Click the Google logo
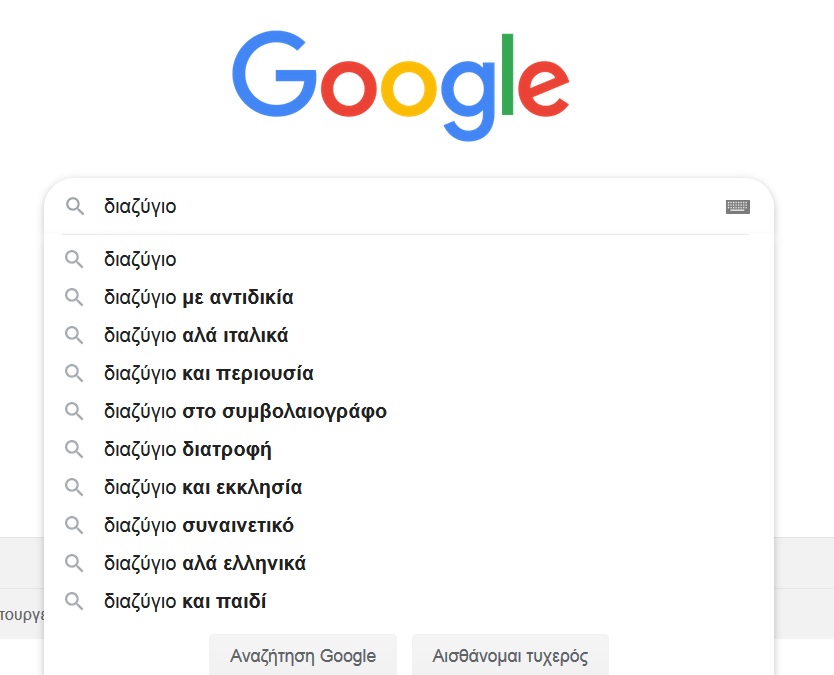The width and height of the screenshot is (834, 675). pyautogui.click(x=401, y=86)
